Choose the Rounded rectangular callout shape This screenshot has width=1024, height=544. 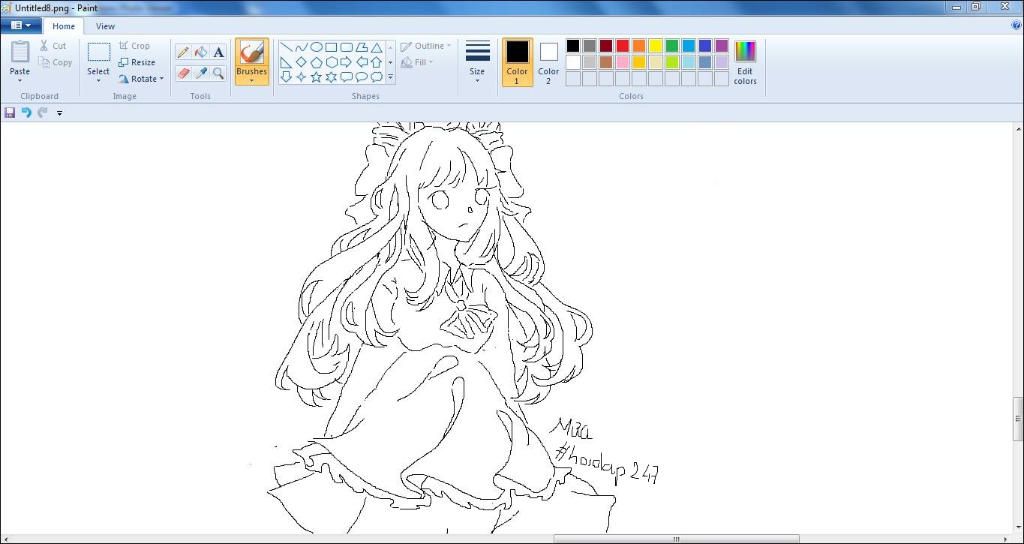pyautogui.click(x=346, y=76)
